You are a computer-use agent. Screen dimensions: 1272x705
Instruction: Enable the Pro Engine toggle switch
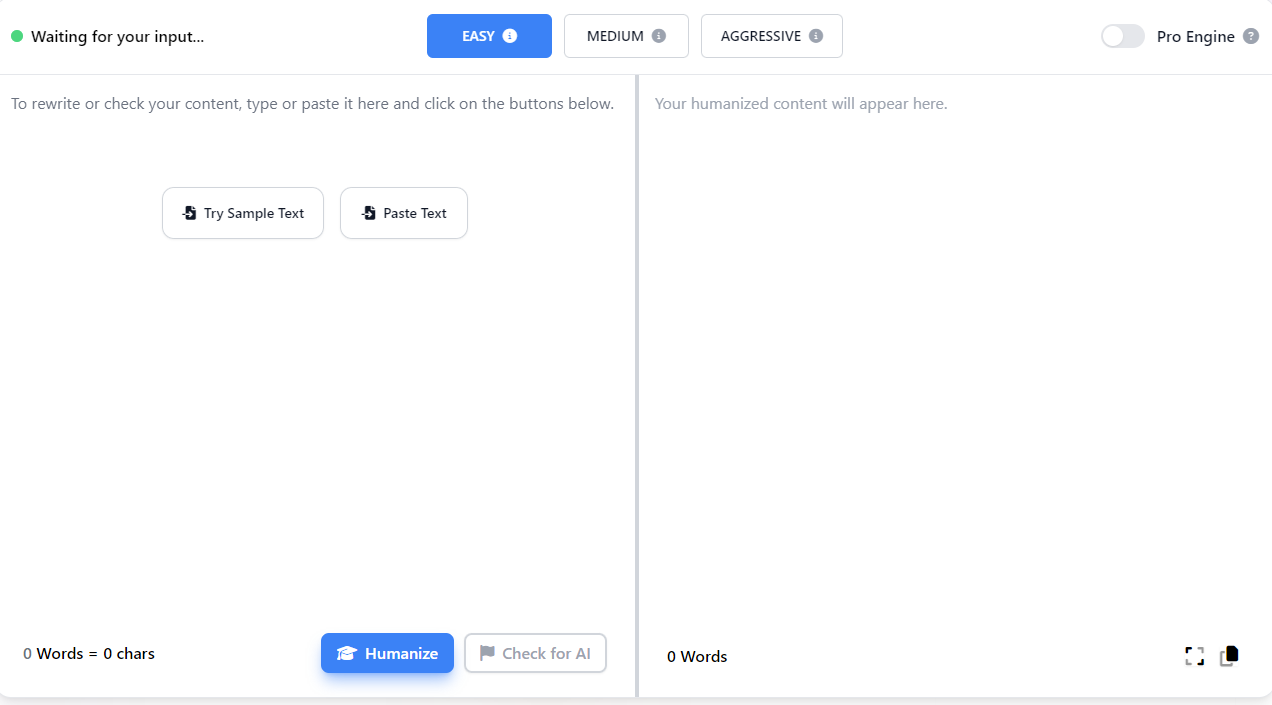pos(1122,36)
